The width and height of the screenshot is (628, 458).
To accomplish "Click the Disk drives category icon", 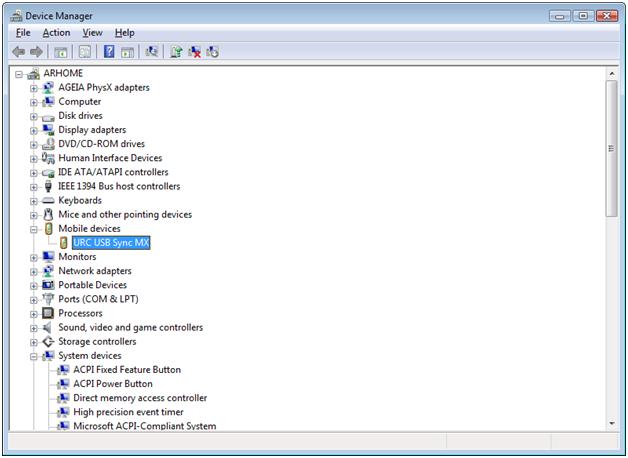I will coord(48,117).
